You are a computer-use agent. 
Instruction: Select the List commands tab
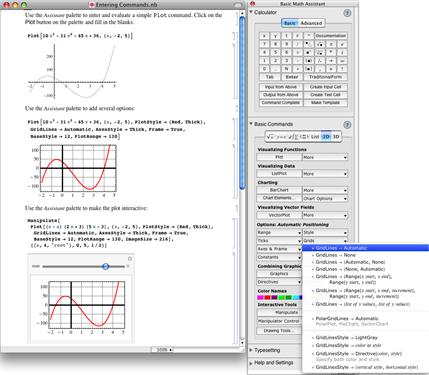pos(315,137)
